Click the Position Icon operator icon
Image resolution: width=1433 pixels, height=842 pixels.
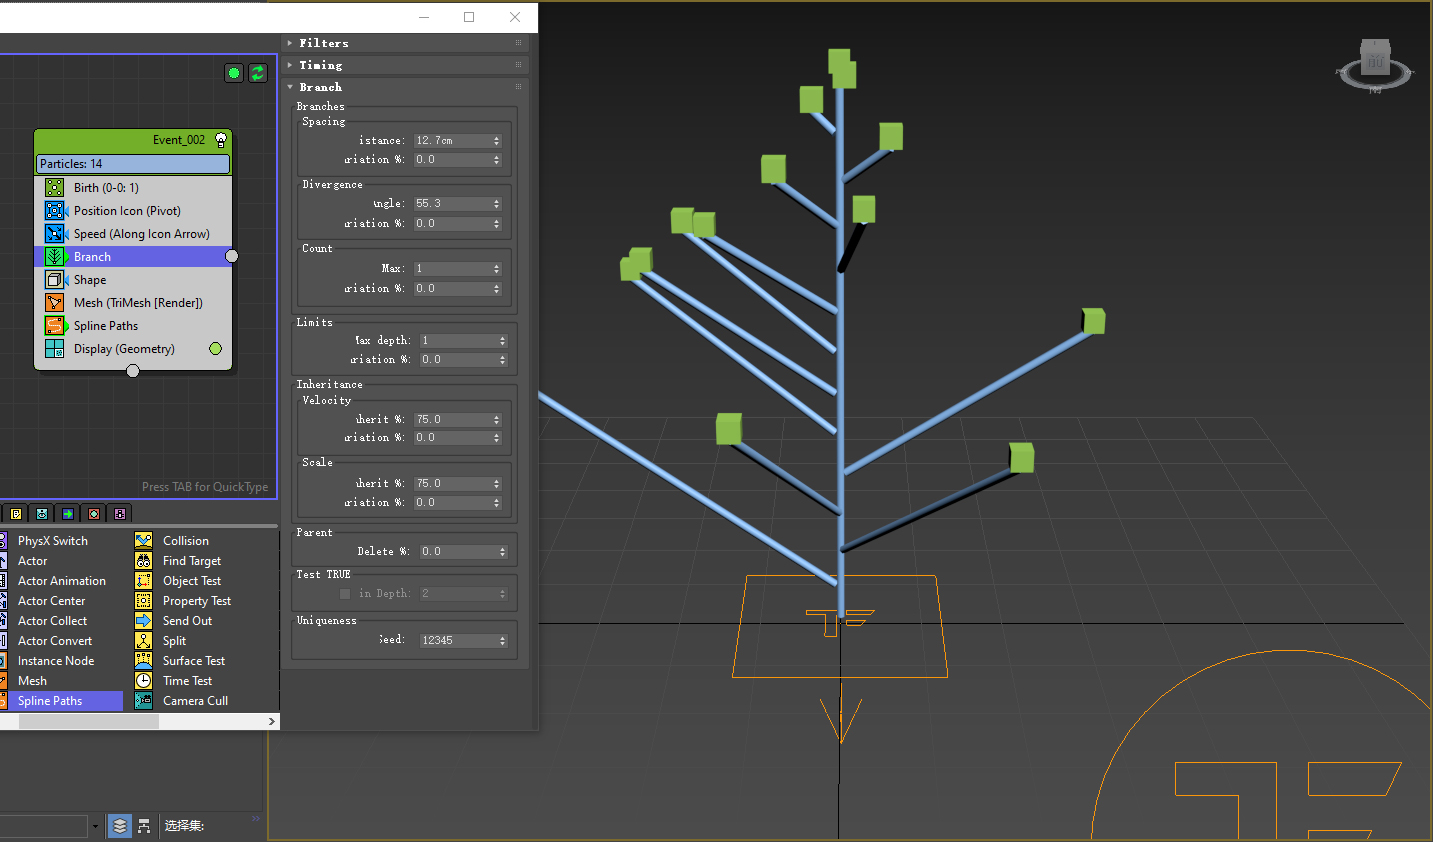(54, 210)
